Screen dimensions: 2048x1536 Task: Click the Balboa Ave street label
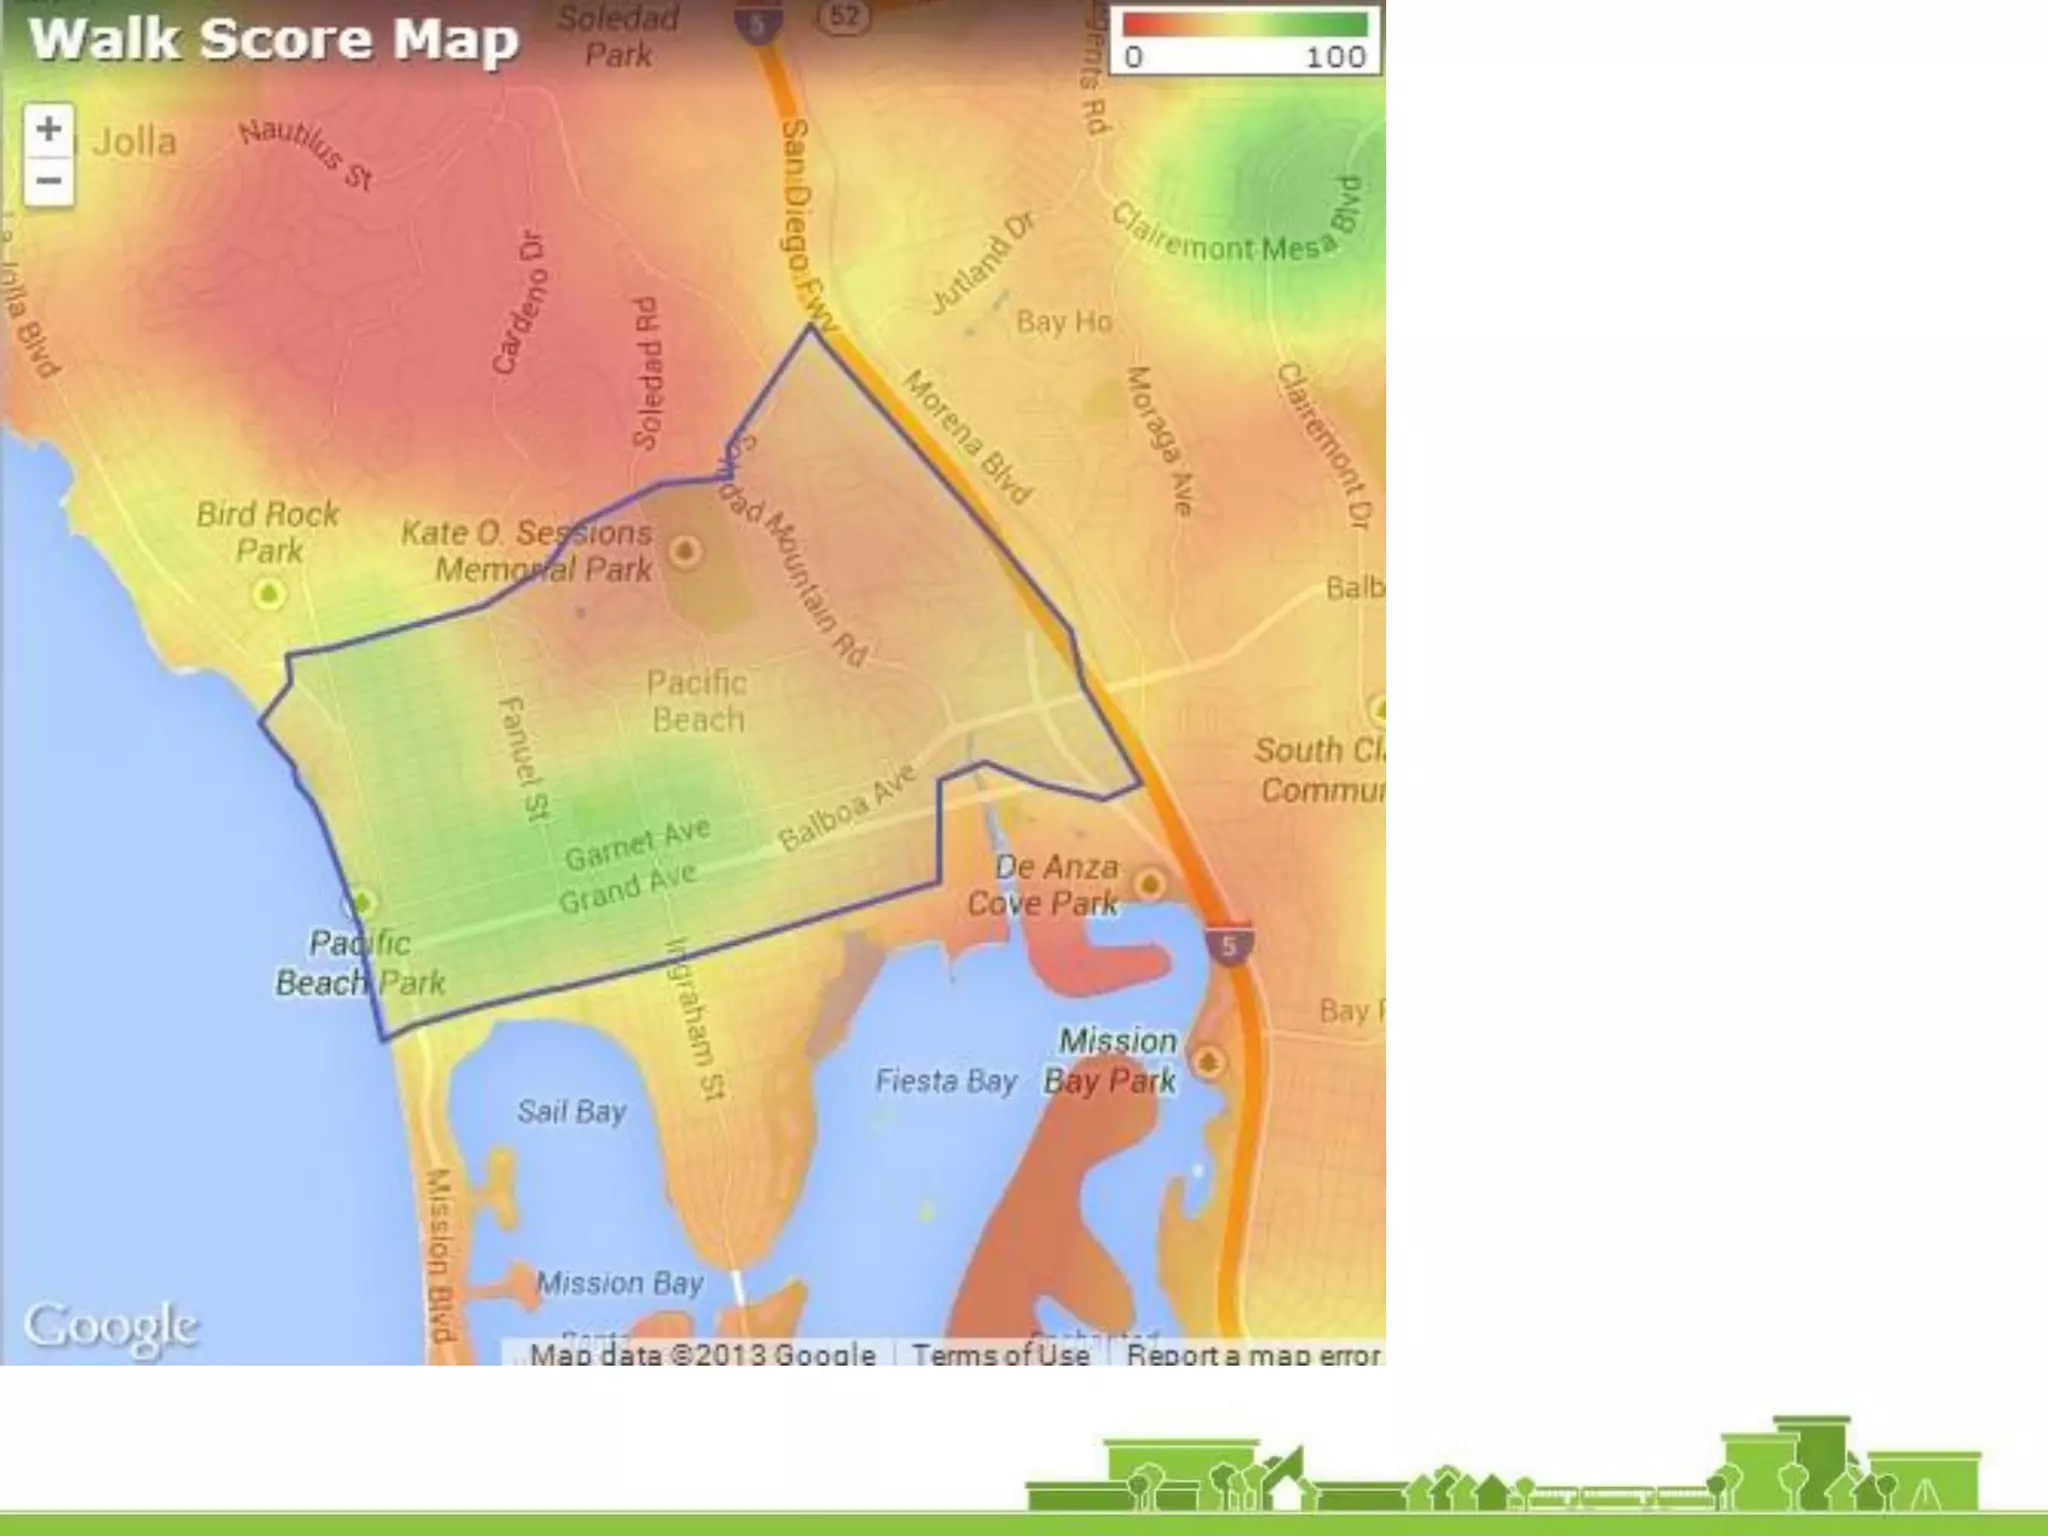[847, 808]
